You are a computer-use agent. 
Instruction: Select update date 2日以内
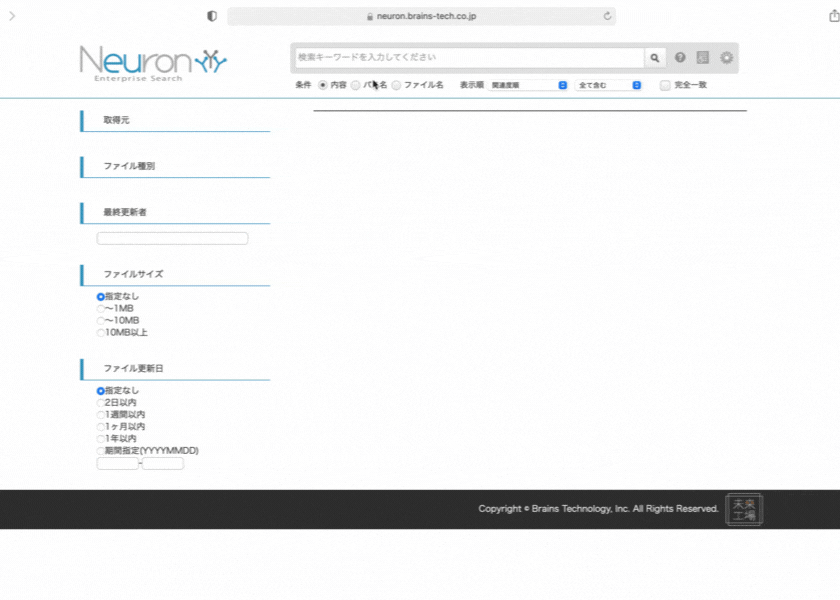(101, 403)
